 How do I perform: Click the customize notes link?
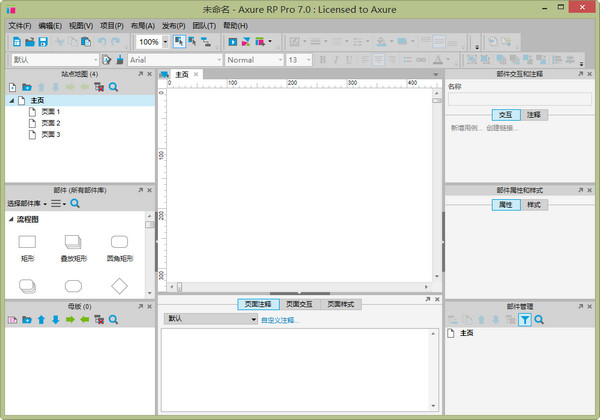(279, 320)
